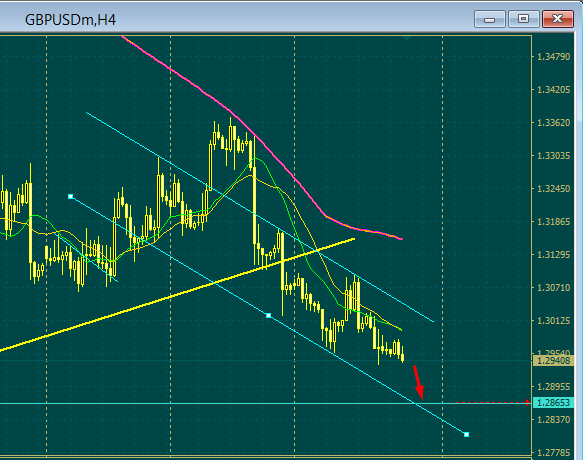This screenshot has height=460, width=583.
Task: Minimize the GBPUSDm,H4 chart window
Action: [490, 19]
